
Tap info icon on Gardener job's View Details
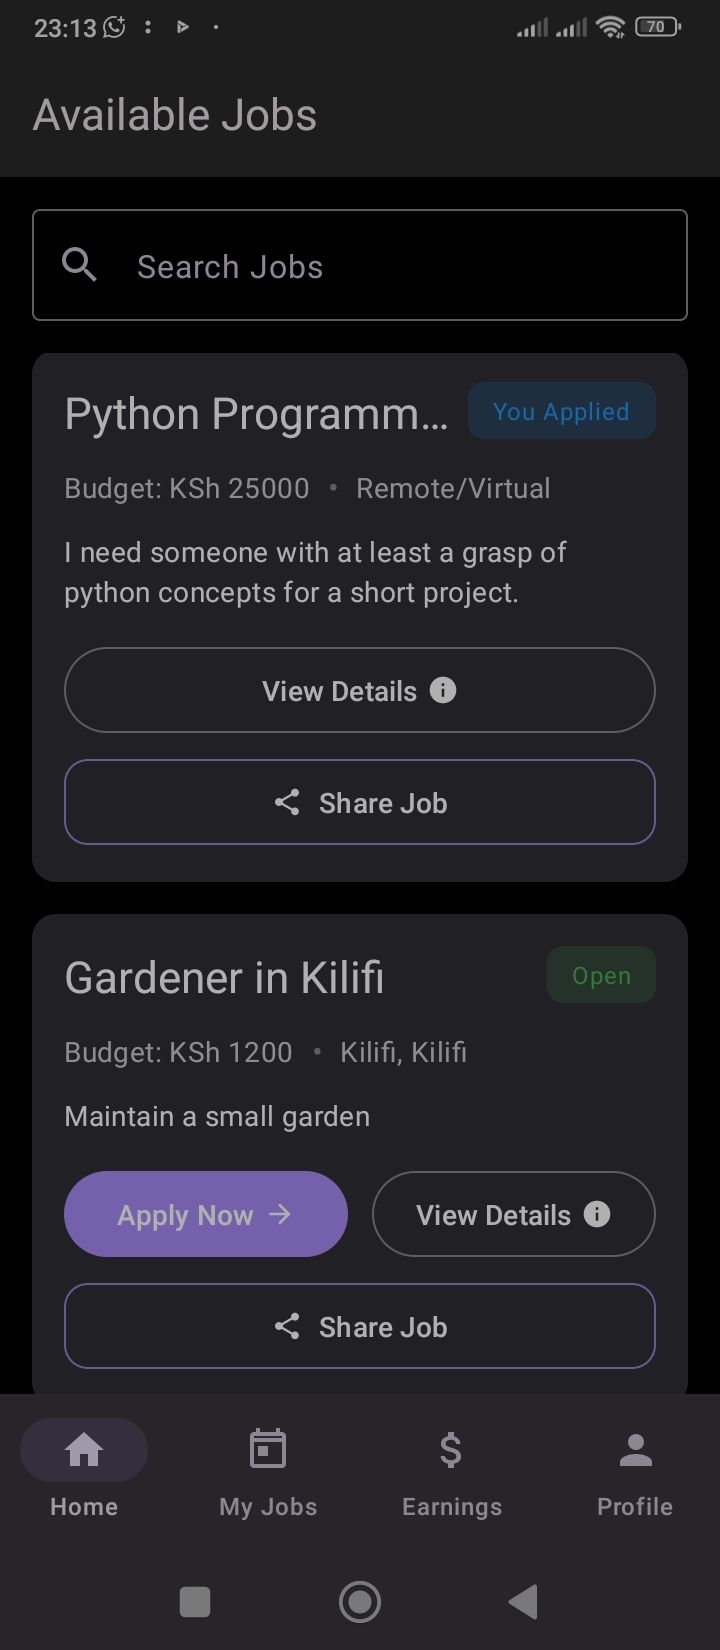pos(596,1214)
